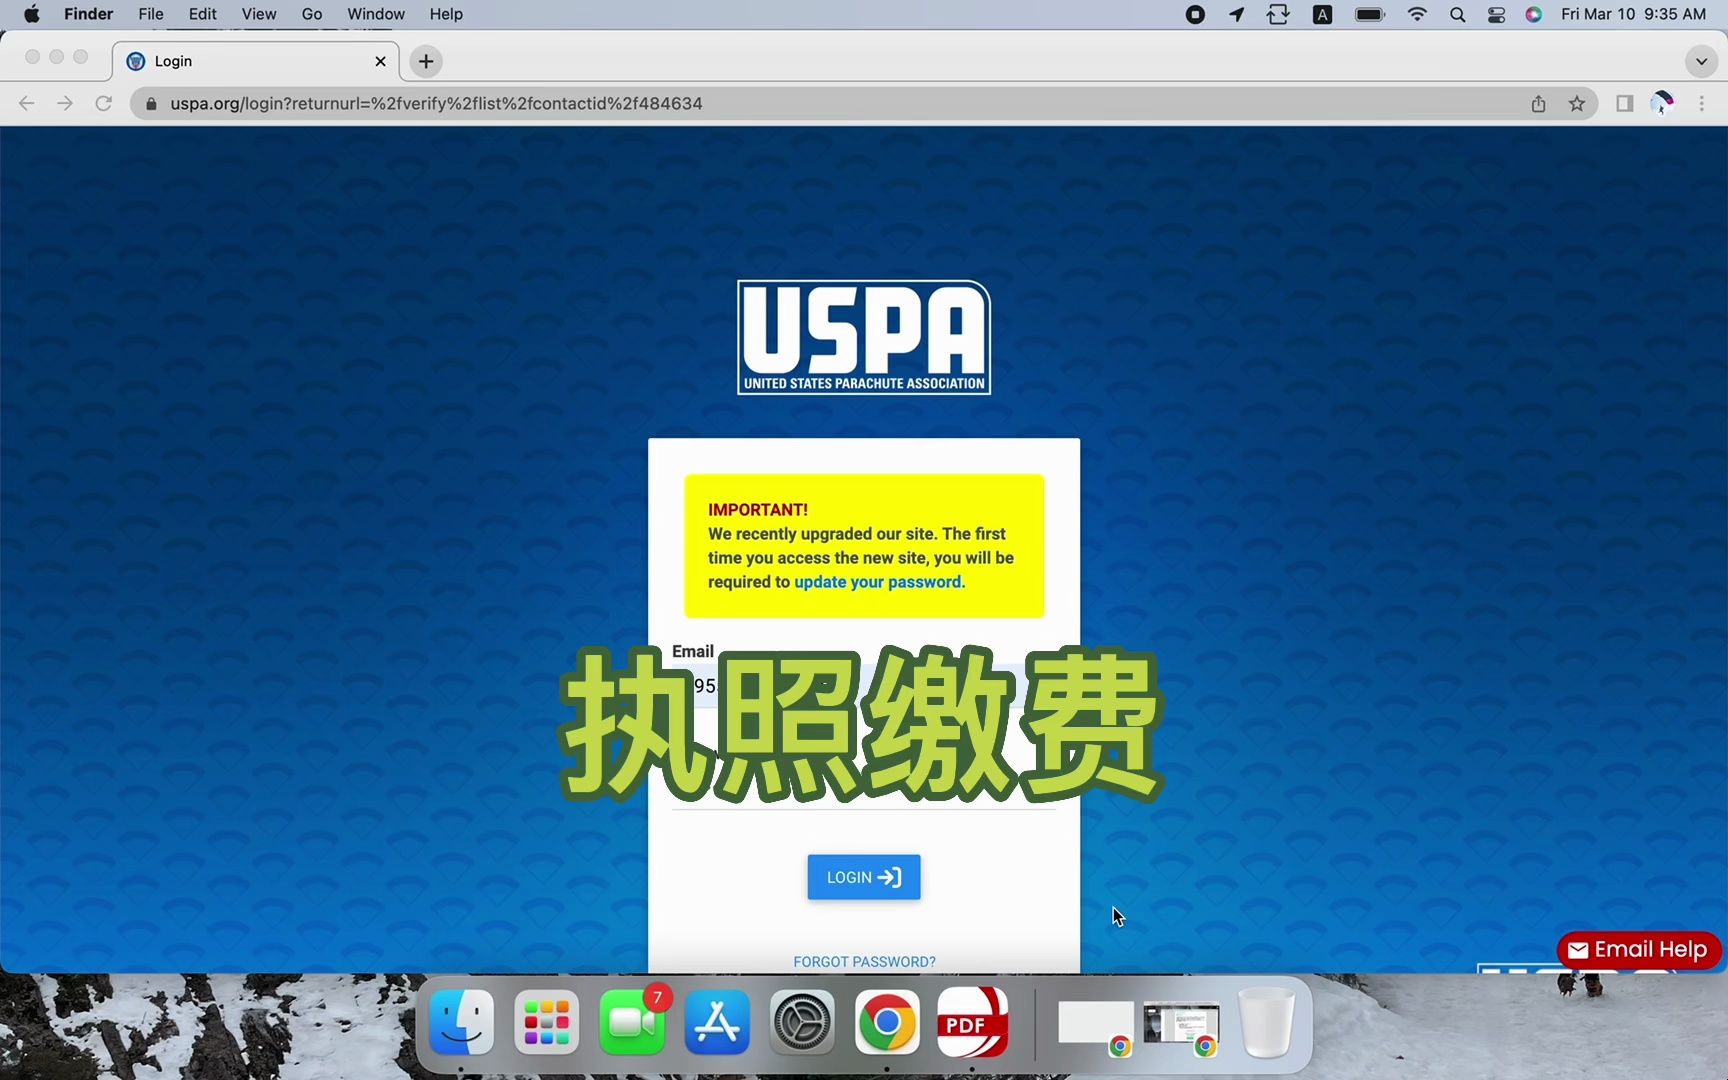The image size is (1728, 1080).
Task: Open the Window menu
Action: tap(376, 14)
